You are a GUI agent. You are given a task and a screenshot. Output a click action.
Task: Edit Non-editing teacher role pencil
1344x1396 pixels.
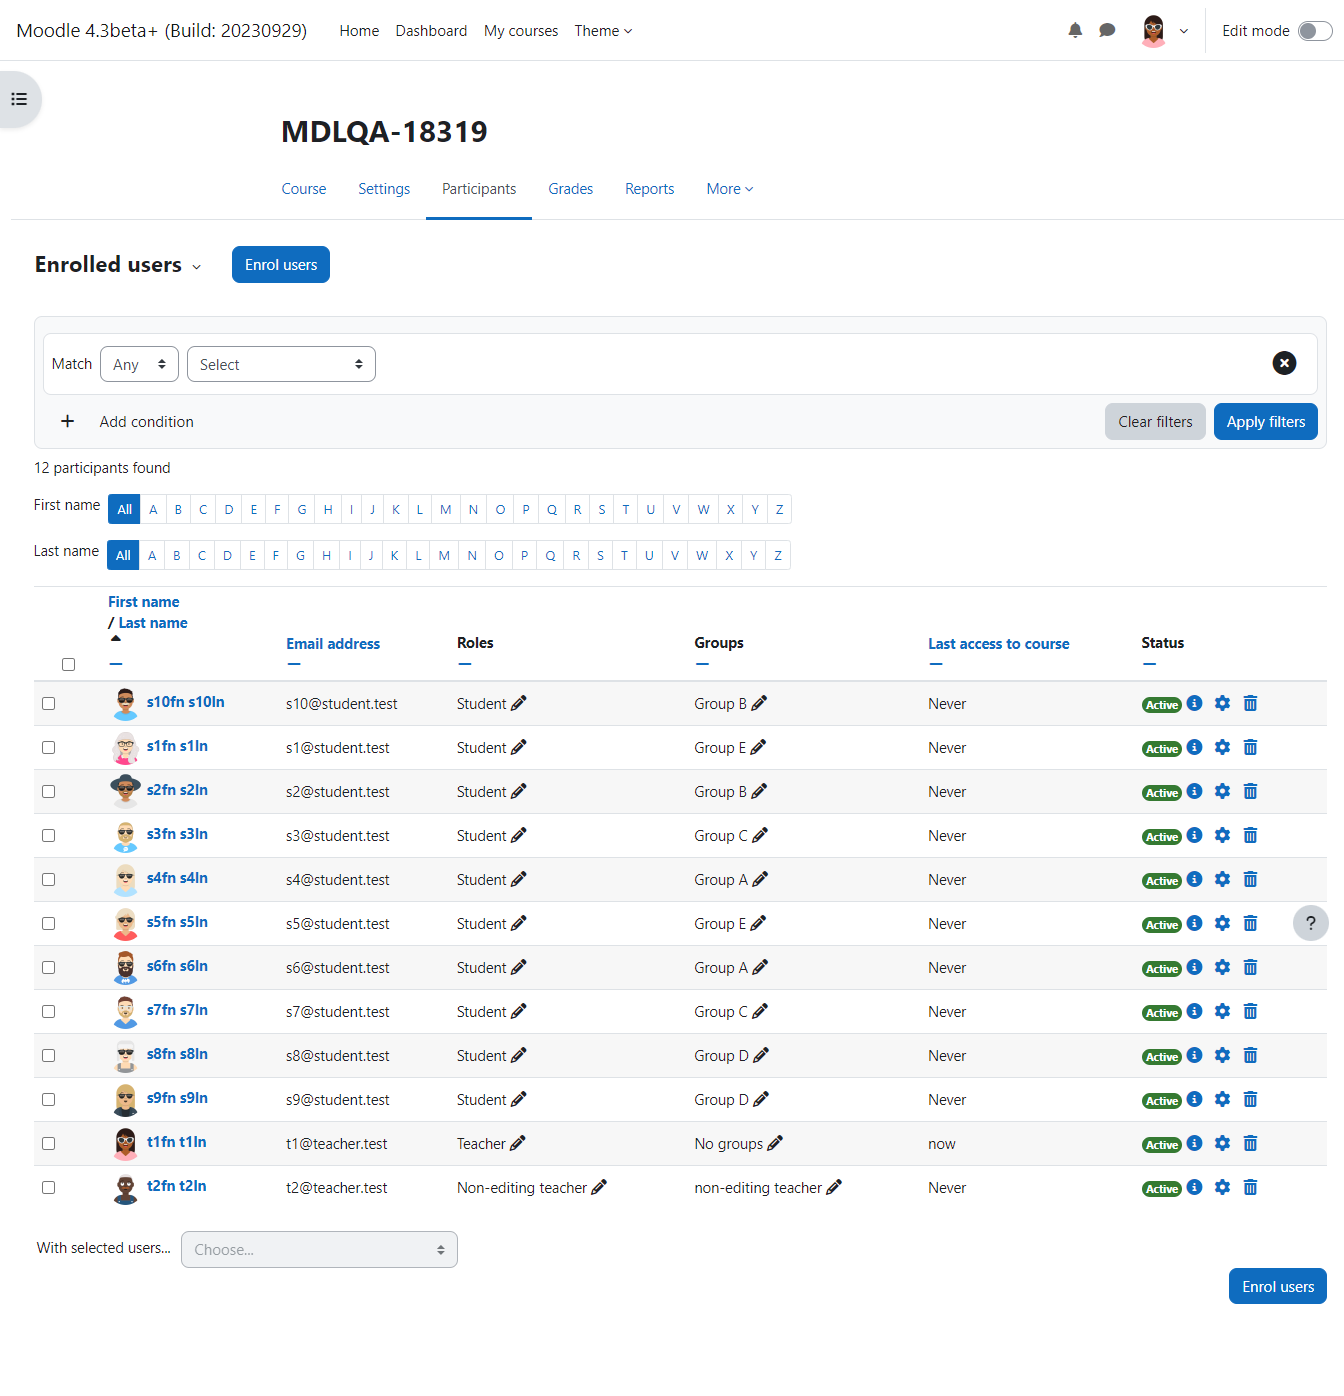pos(599,1187)
